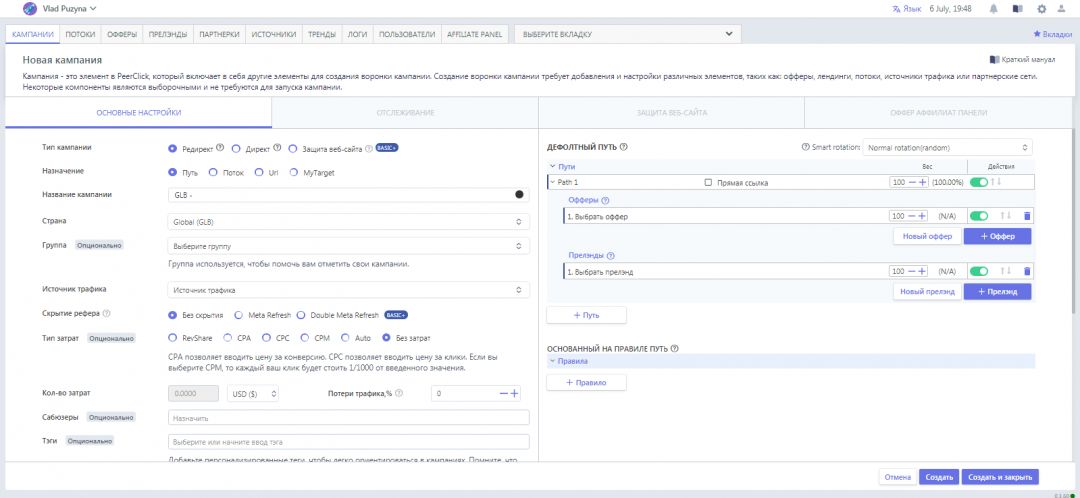
Task: Open the 'Язык' language switcher
Action: (x=907, y=9)
